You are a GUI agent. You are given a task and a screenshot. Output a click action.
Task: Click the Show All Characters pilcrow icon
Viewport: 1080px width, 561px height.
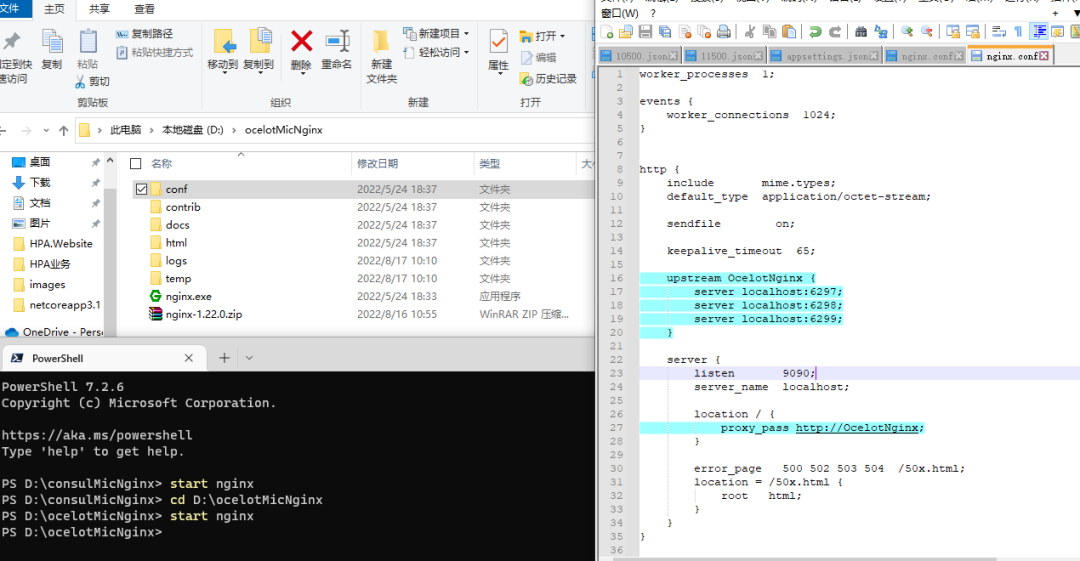pyautogui.click(x=1018, y=32)
